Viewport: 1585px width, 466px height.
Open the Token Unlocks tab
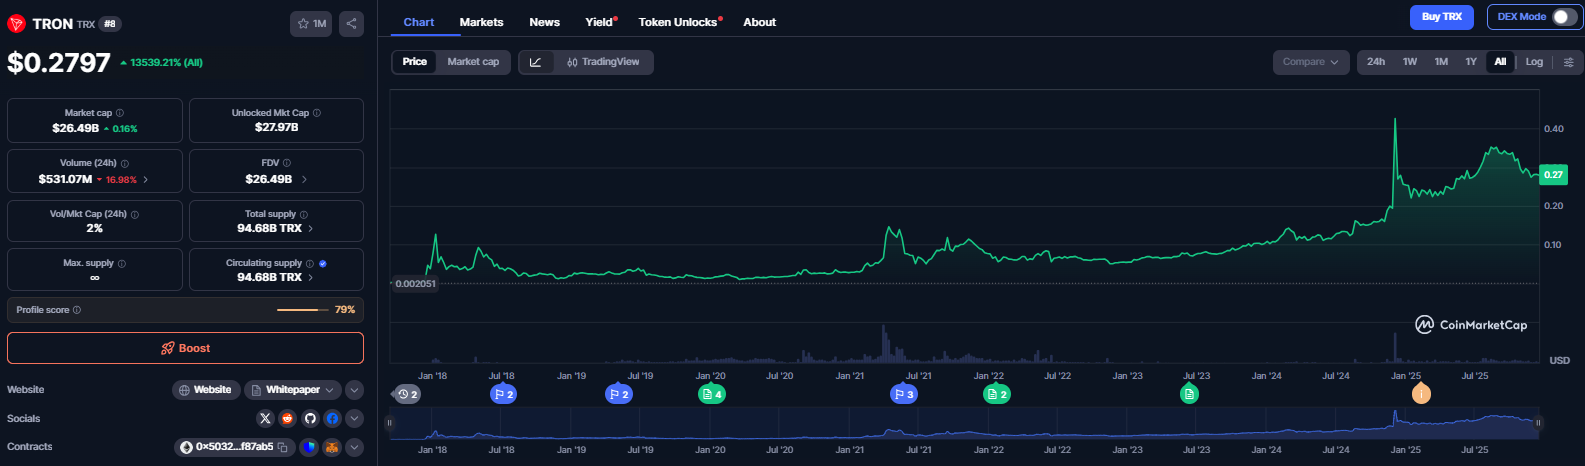(x=678, y=22)
